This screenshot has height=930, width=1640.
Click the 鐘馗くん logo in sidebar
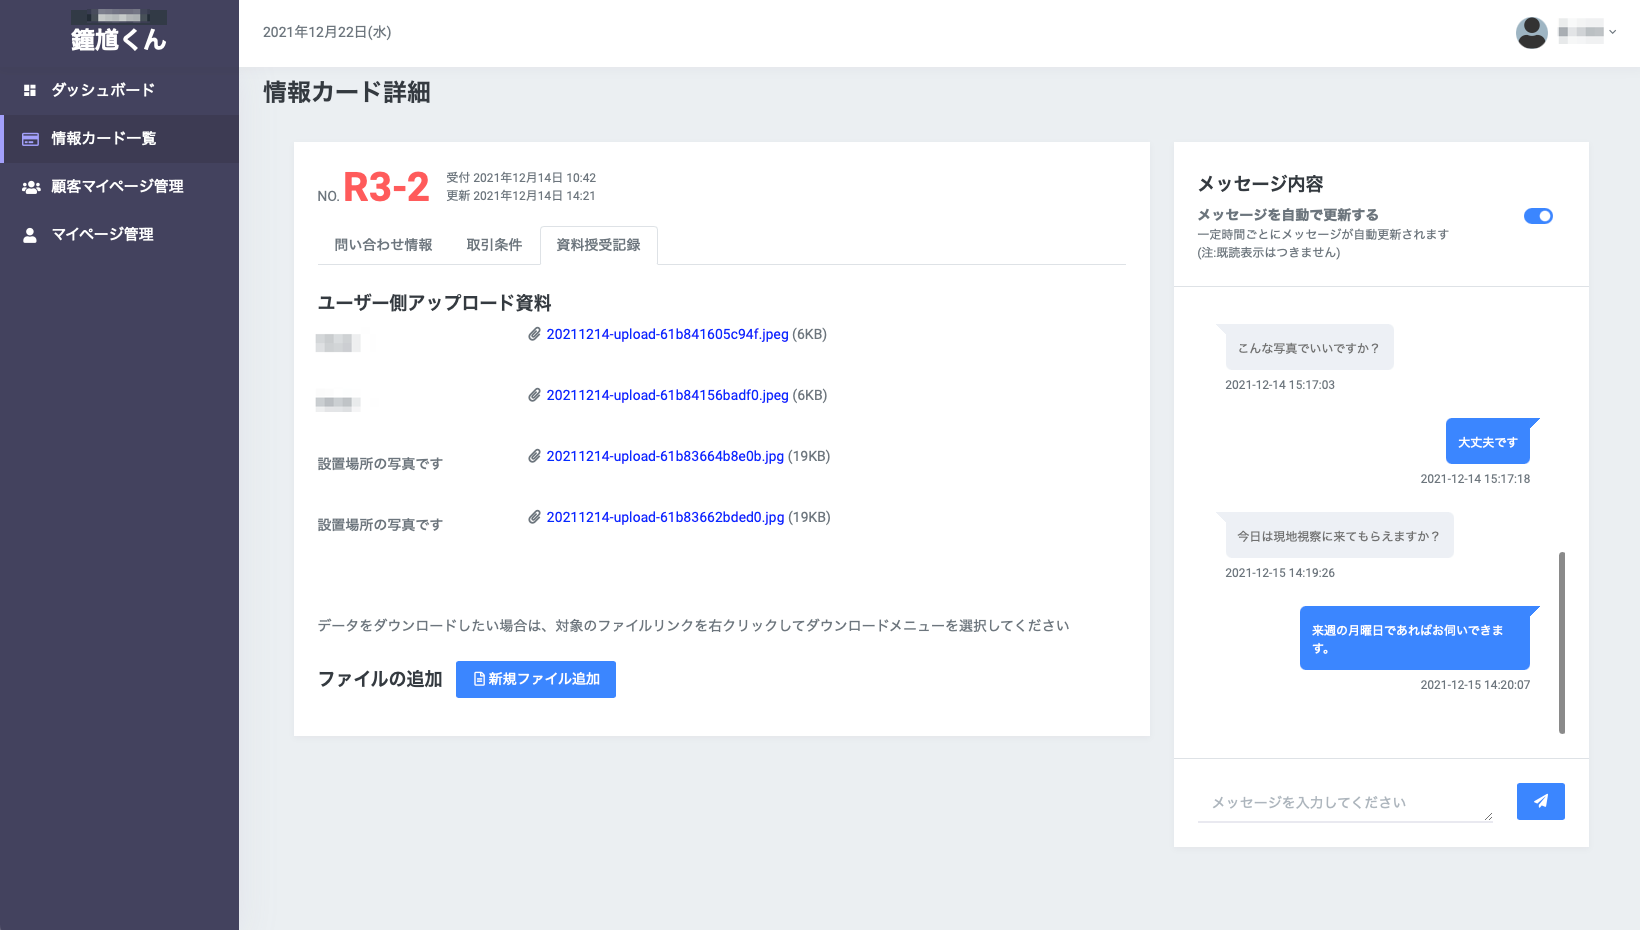(119, 39)
